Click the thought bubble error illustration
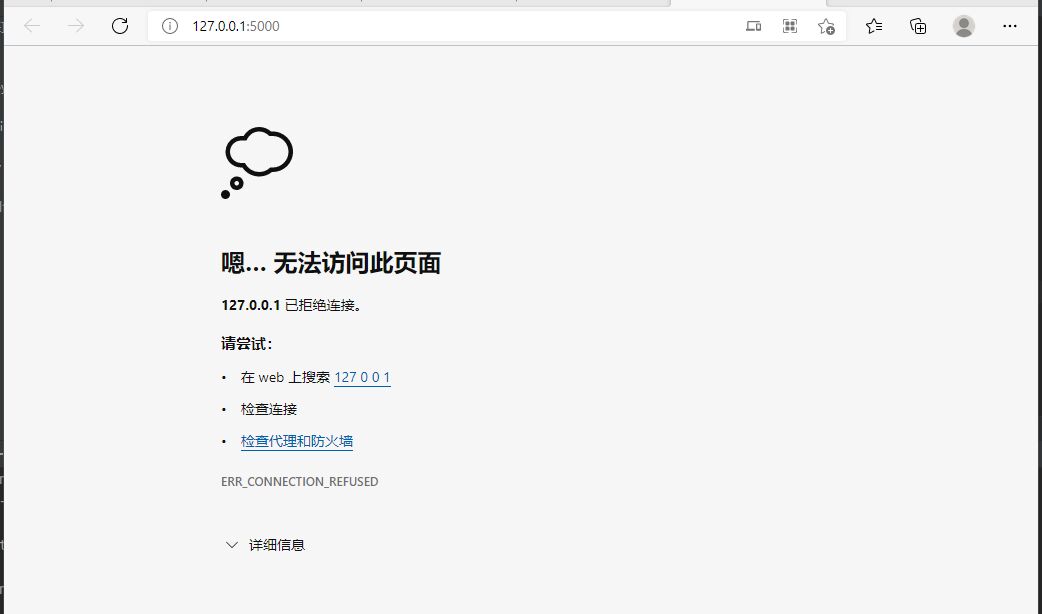 pos(257,163)
